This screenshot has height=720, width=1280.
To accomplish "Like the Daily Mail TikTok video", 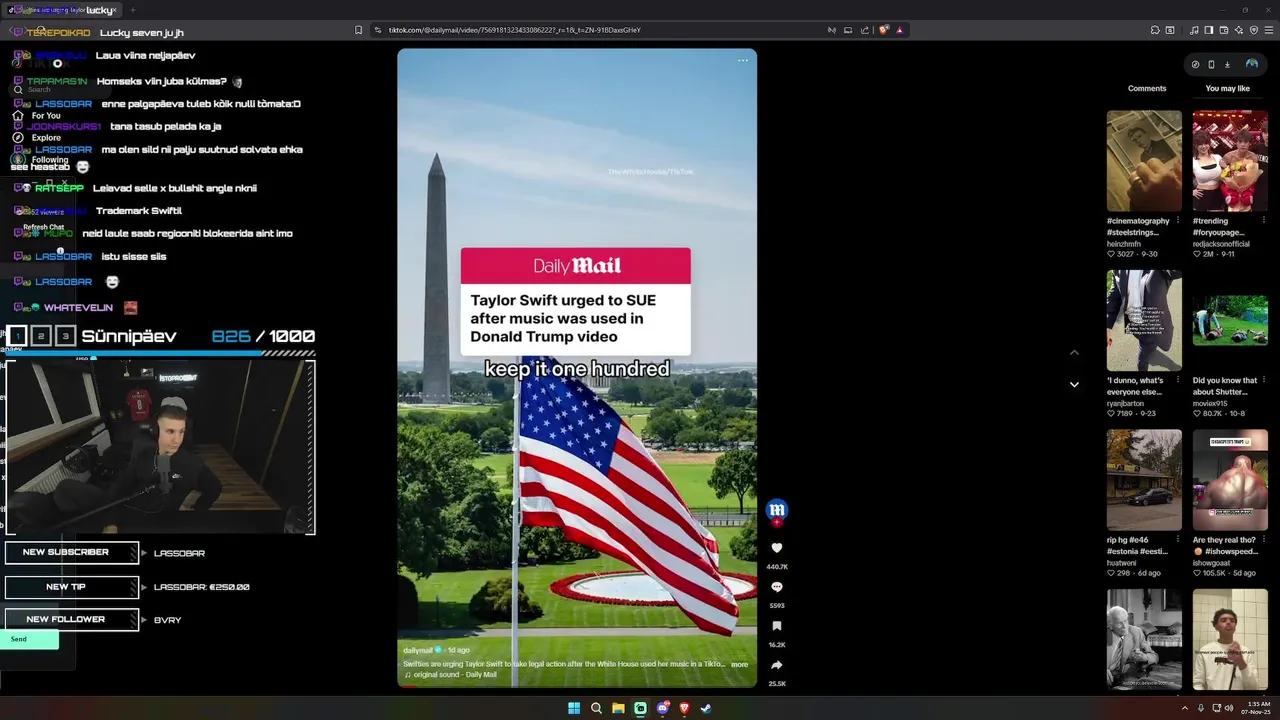I will (x=776, y=548).
